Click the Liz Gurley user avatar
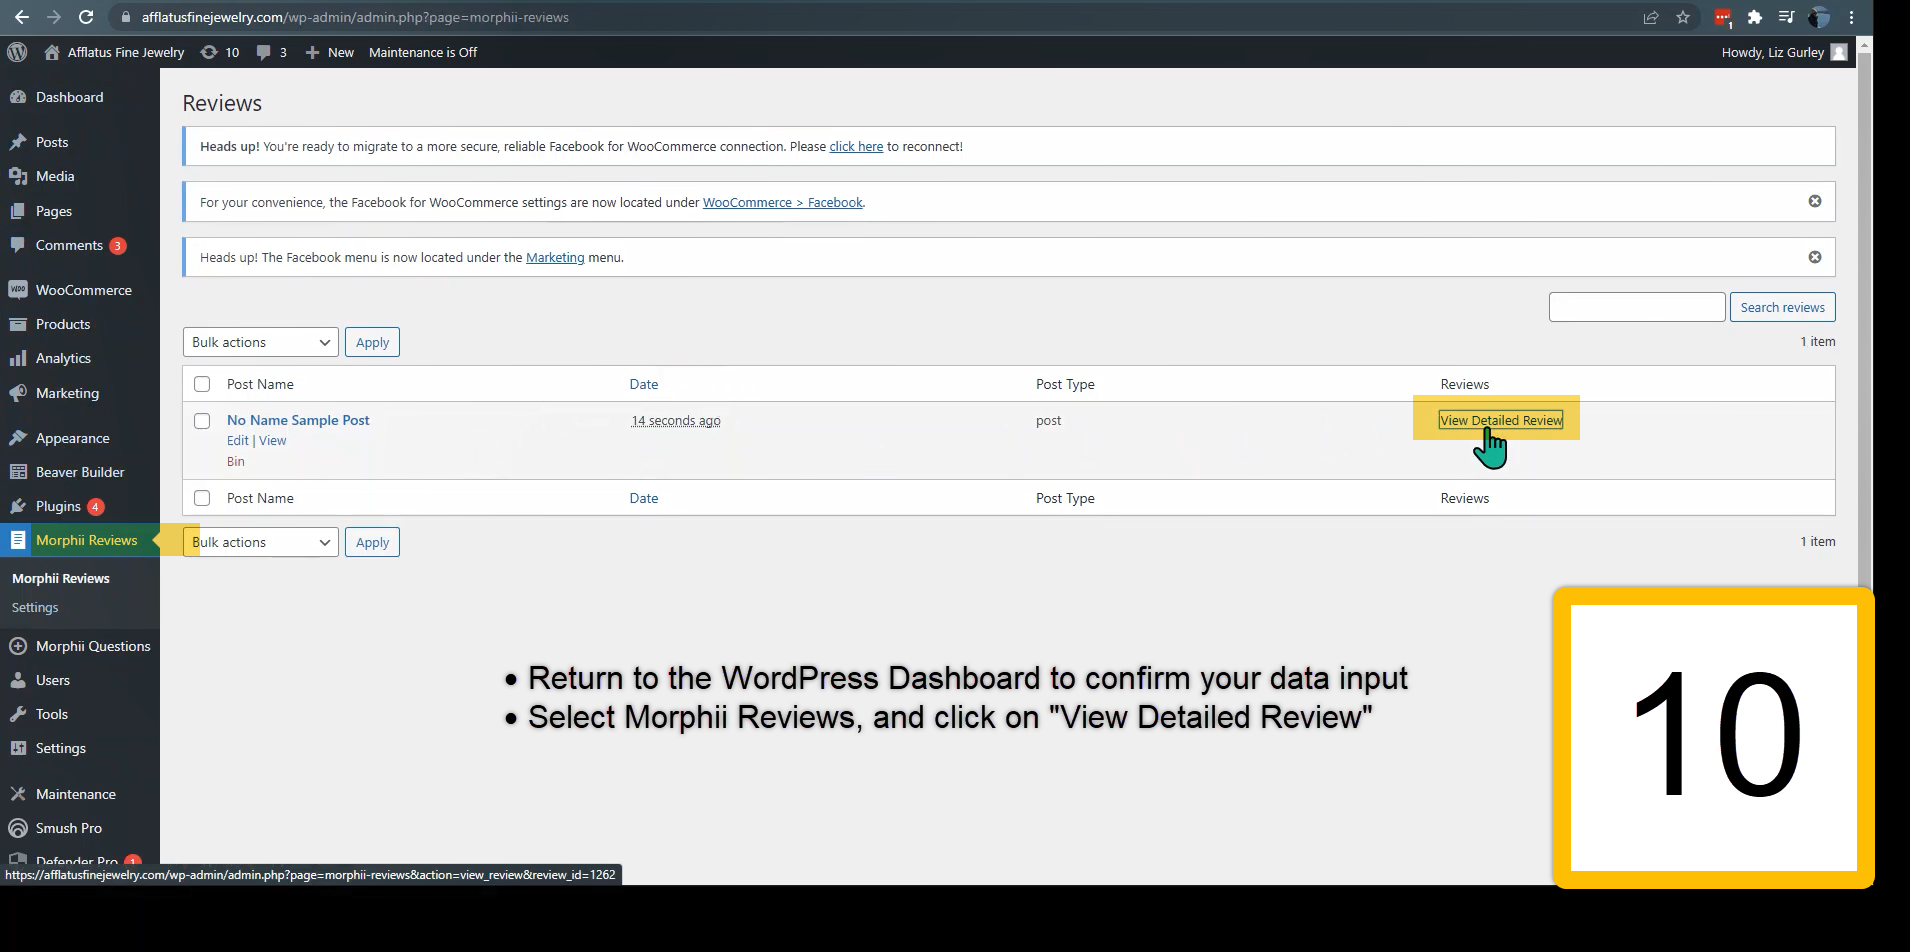Image resolution: width=1910 pixels, height=952 pixels. pyautogui.click(x=1839, y=52)
